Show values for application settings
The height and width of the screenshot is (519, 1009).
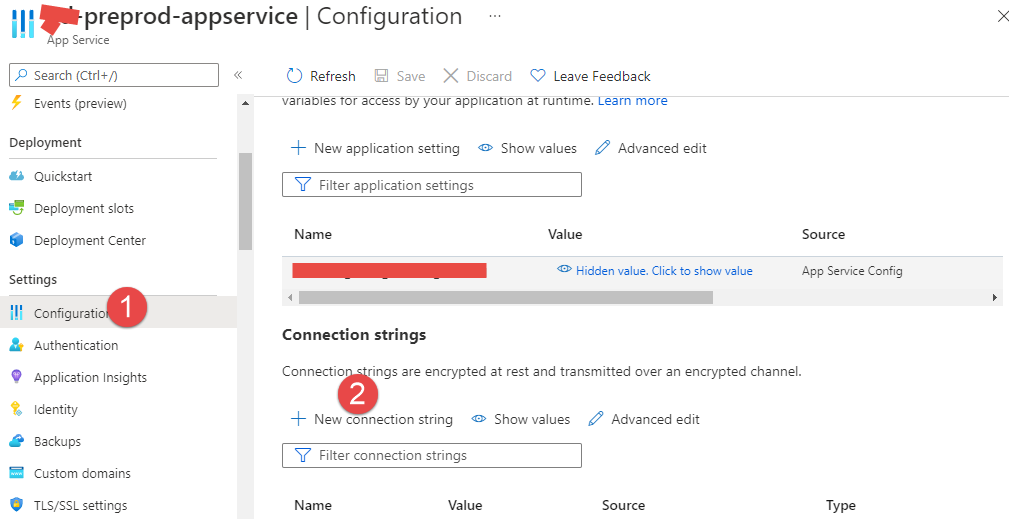[528, 148]
